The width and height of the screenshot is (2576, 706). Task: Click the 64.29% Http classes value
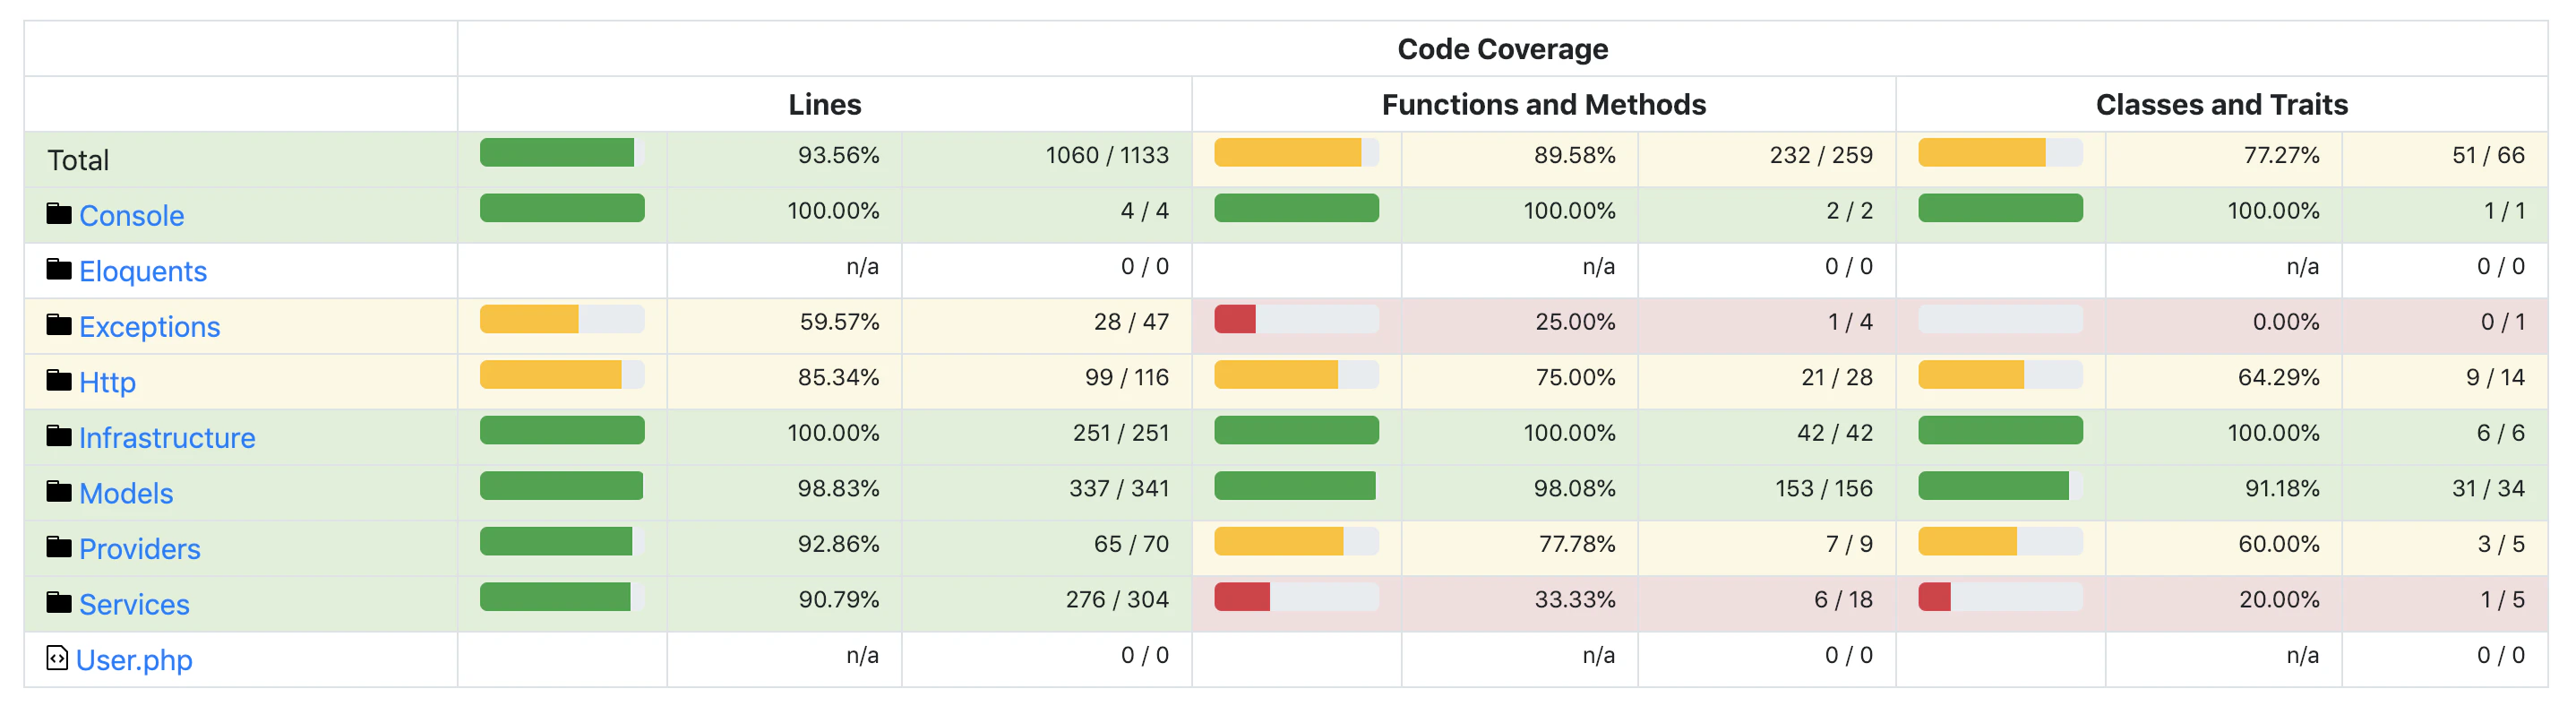click(x=2278, y=377)
